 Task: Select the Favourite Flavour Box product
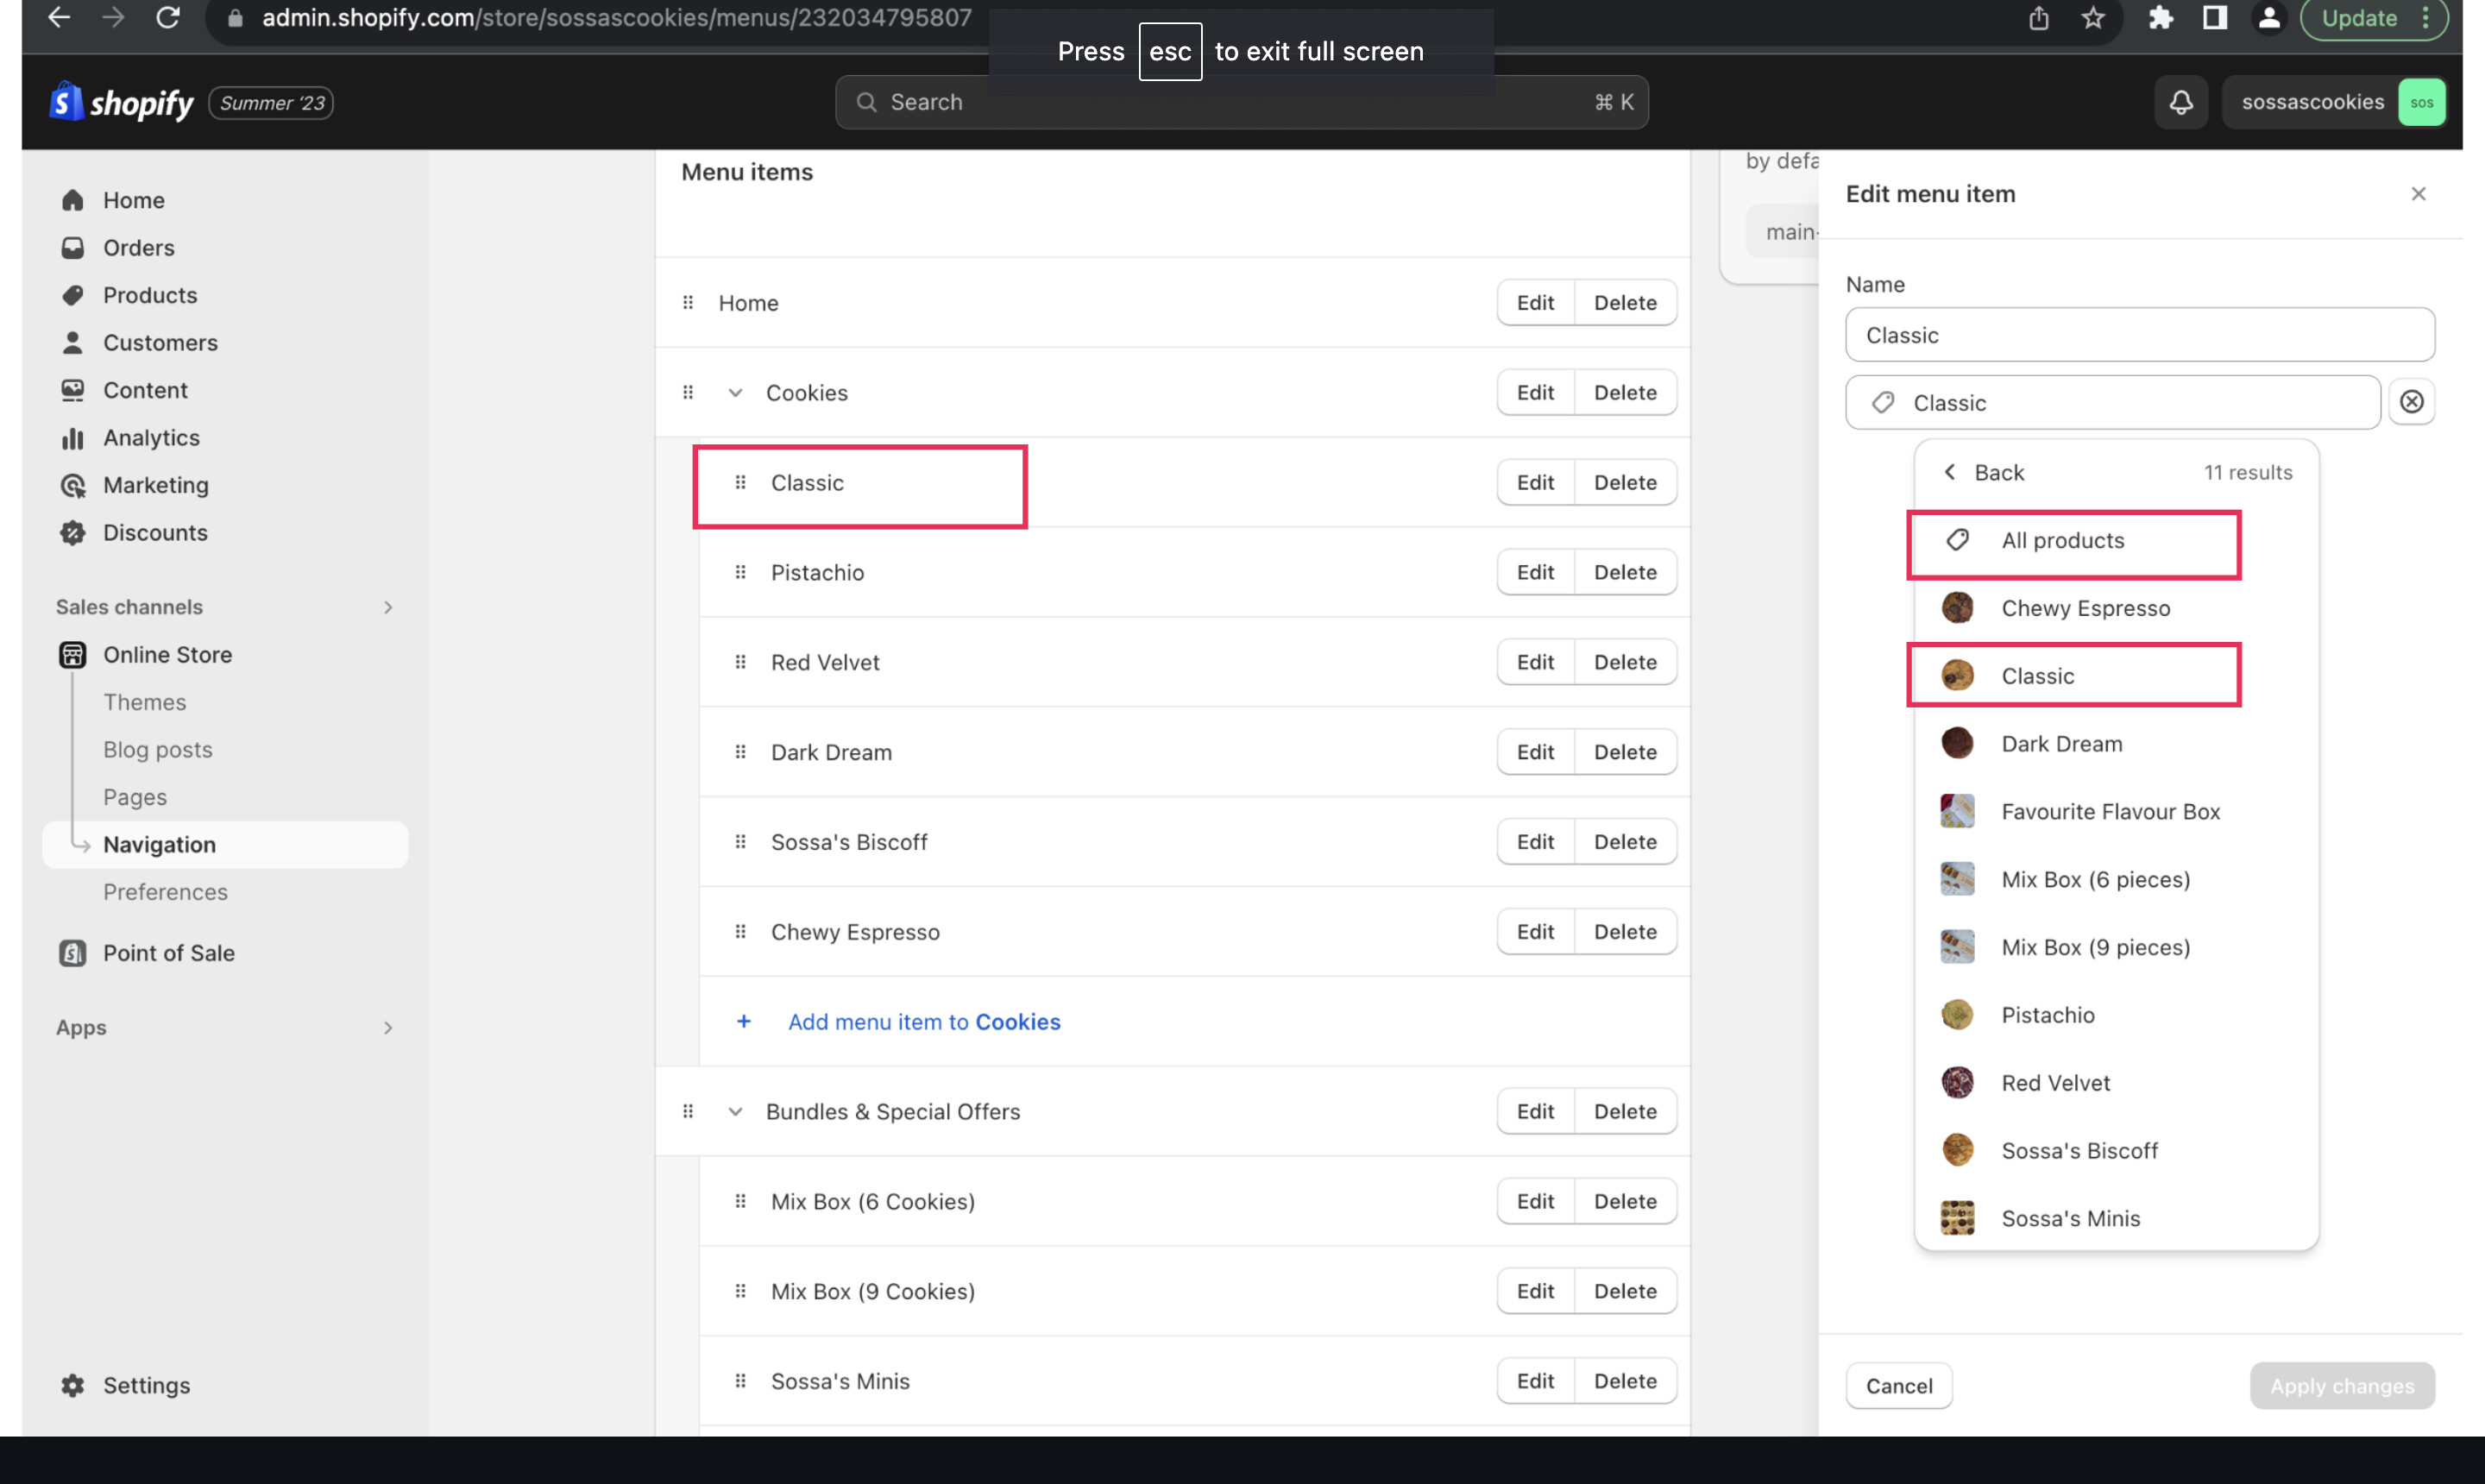pyautogui.click(x=2110, y=812)
